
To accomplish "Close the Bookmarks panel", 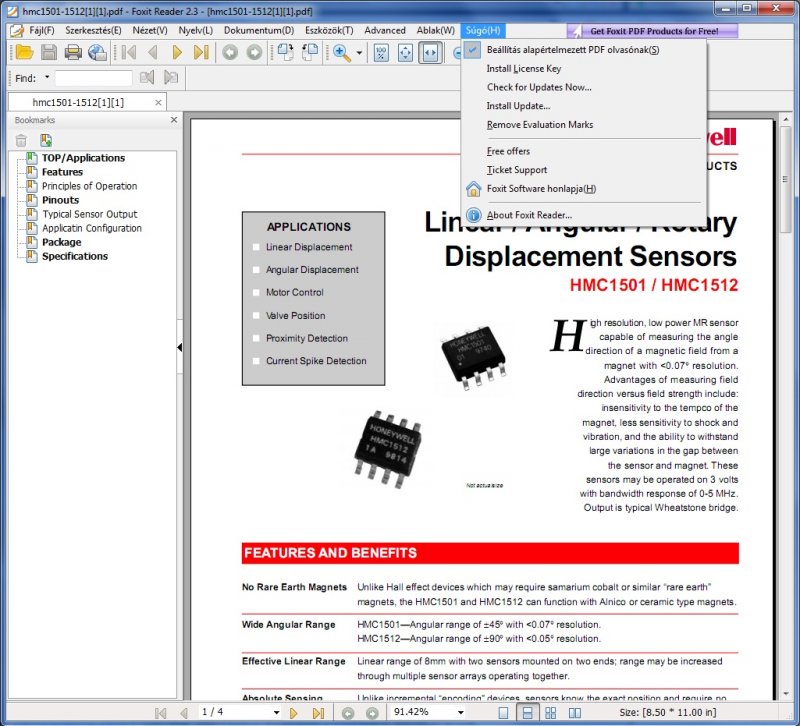I will (x=174, y=120).
